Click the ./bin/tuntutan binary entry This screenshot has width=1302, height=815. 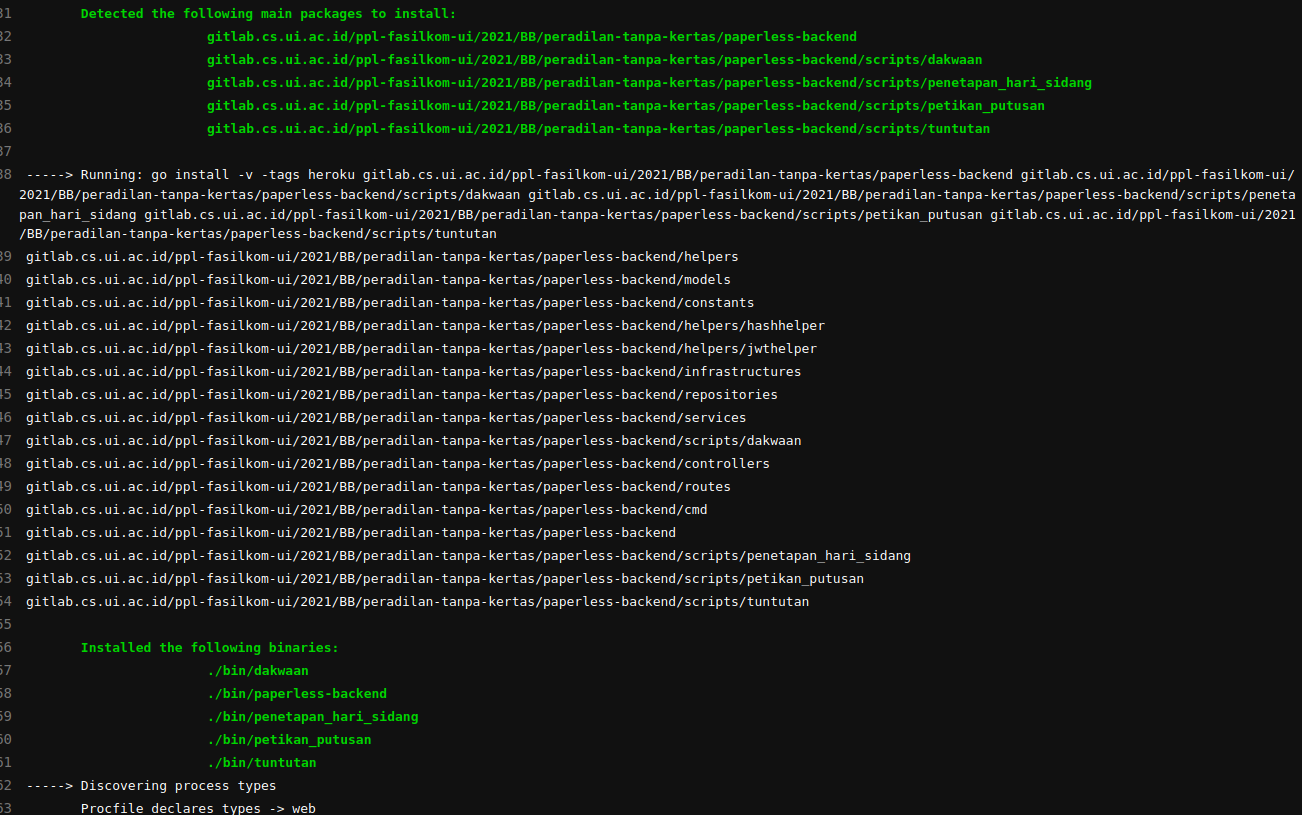pos(262,763)
